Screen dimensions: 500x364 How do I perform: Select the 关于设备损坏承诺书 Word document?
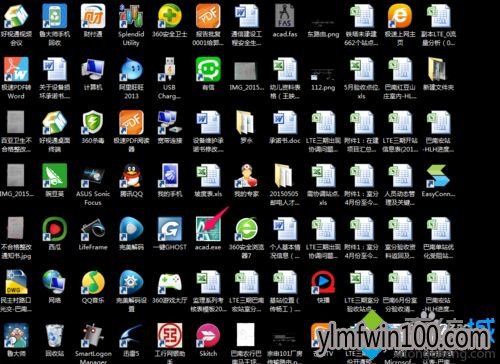coord(55,78)
